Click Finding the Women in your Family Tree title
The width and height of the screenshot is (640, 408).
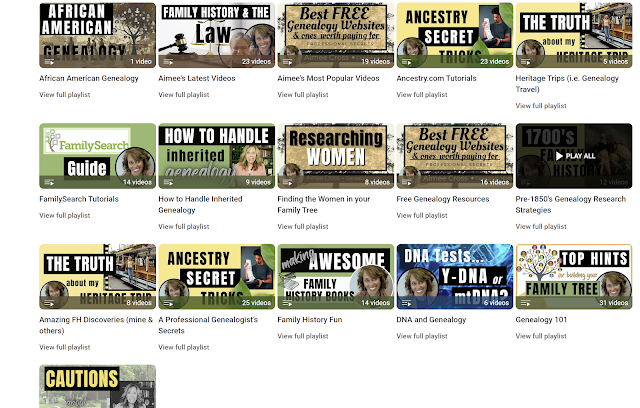pyautogui.click(x=324, y=204)
